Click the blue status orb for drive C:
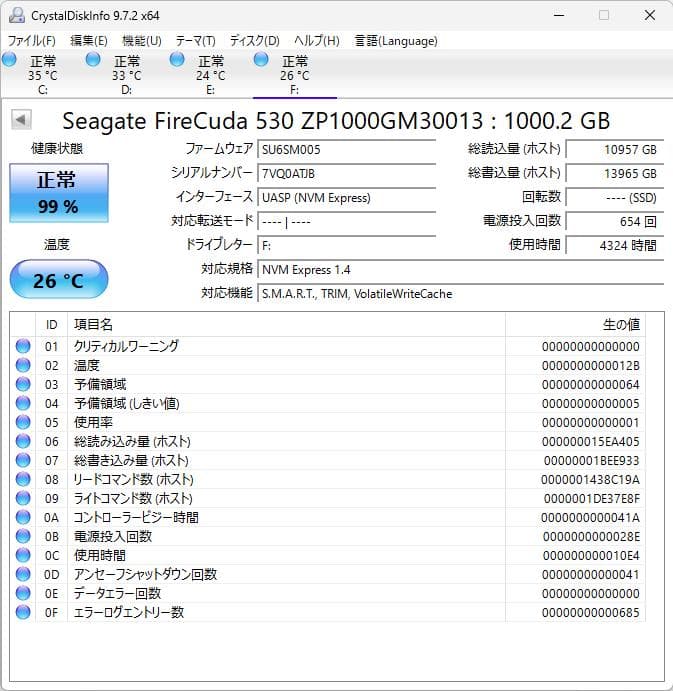This screenshot has height=691, width=673. pos(9,59)
